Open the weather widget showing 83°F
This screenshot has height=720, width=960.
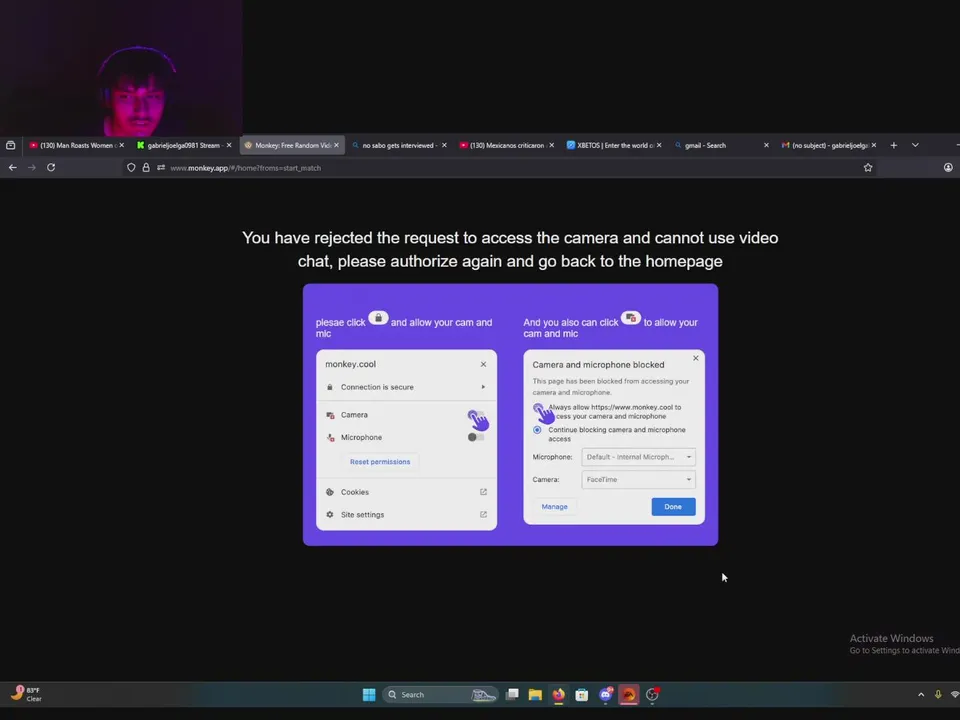26,694
